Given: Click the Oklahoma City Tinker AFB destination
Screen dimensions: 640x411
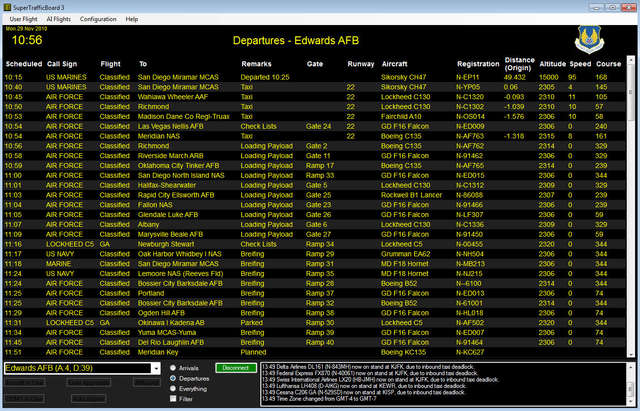Looking at the screenshot, I should tap(178, 166).
